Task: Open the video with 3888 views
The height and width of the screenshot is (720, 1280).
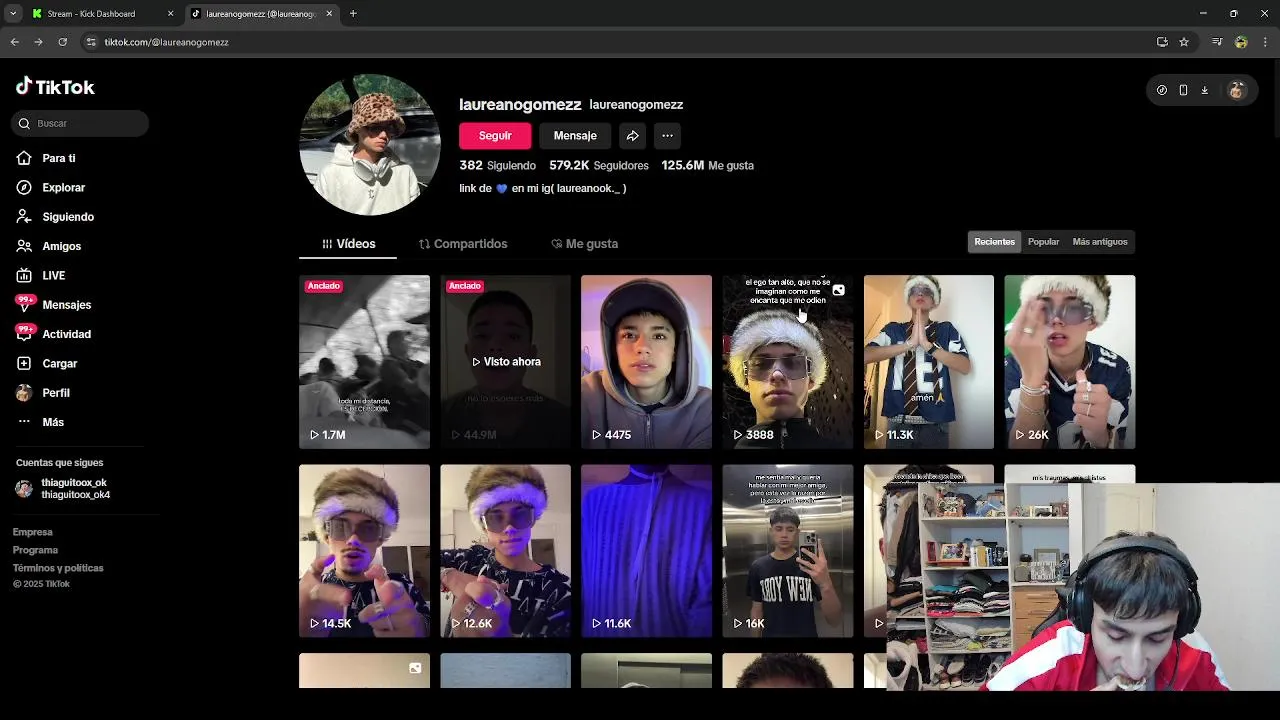Action: point(788,362)
